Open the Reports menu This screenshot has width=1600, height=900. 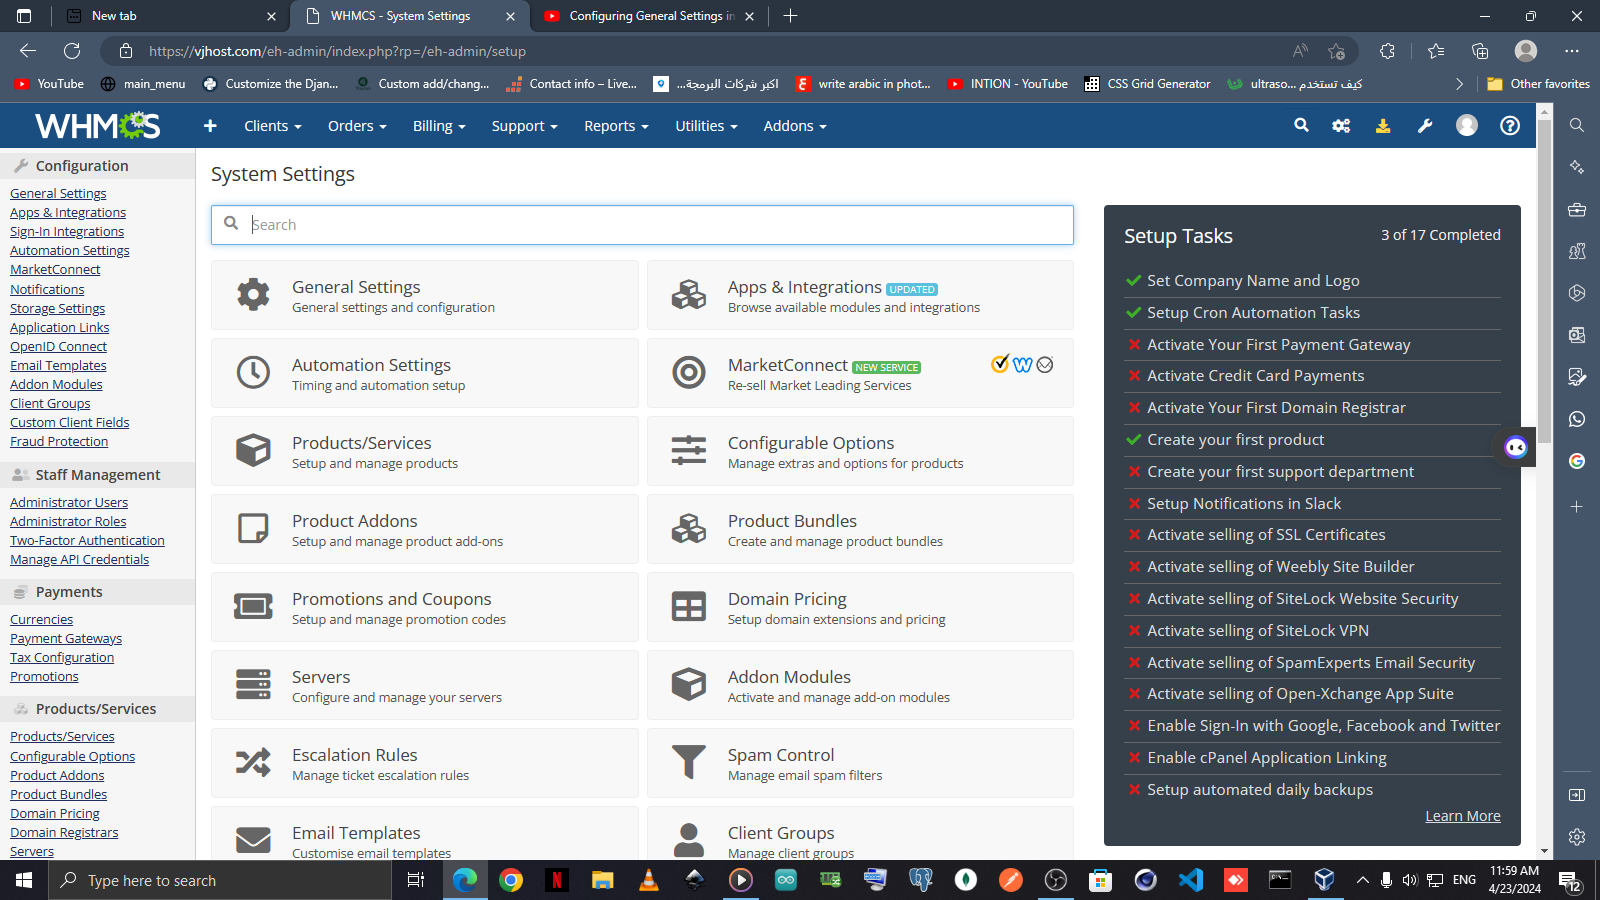pyautogui.click(x=616, y=126)
